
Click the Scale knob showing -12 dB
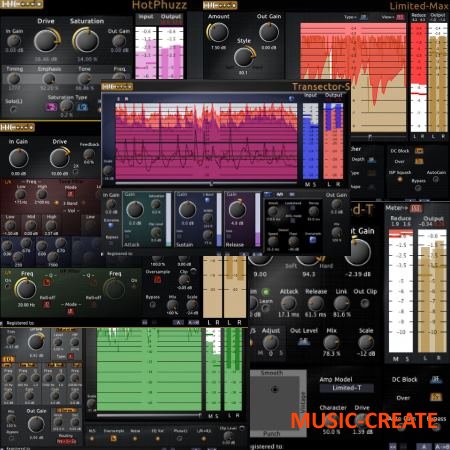(366, 342)
